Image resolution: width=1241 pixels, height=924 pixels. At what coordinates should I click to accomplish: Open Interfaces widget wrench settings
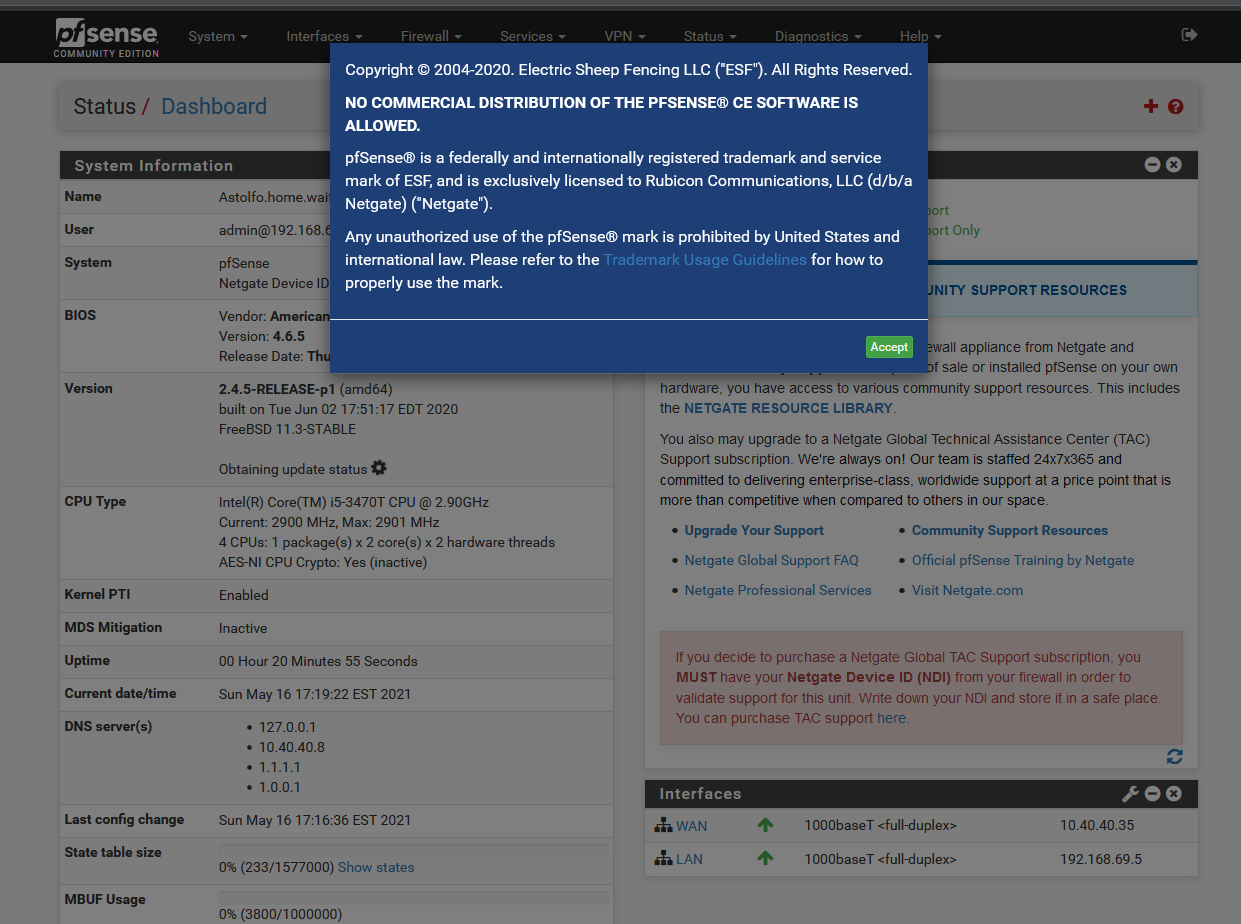1131,794
